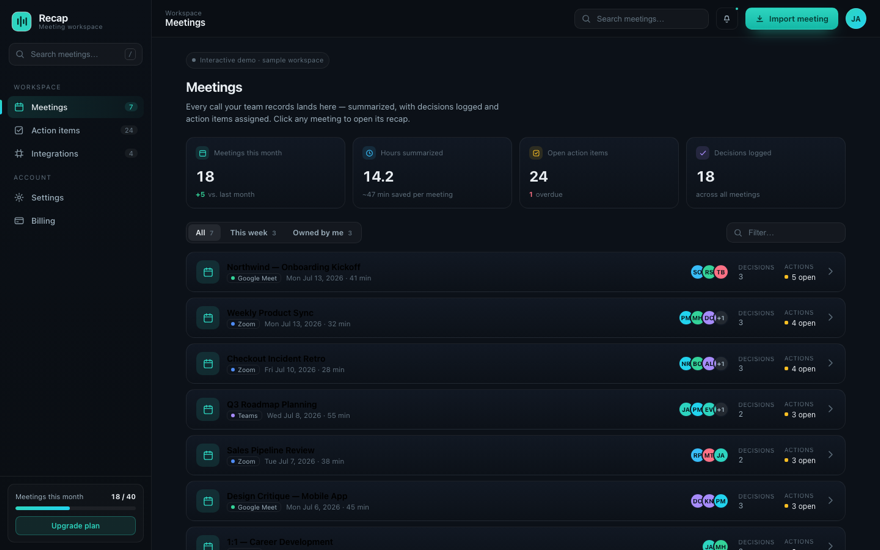Screen dimensions: 880x550
Task: Expand the Checkout Incident Retro chevron
Action: pyautogui.click(x=830, y=363)
